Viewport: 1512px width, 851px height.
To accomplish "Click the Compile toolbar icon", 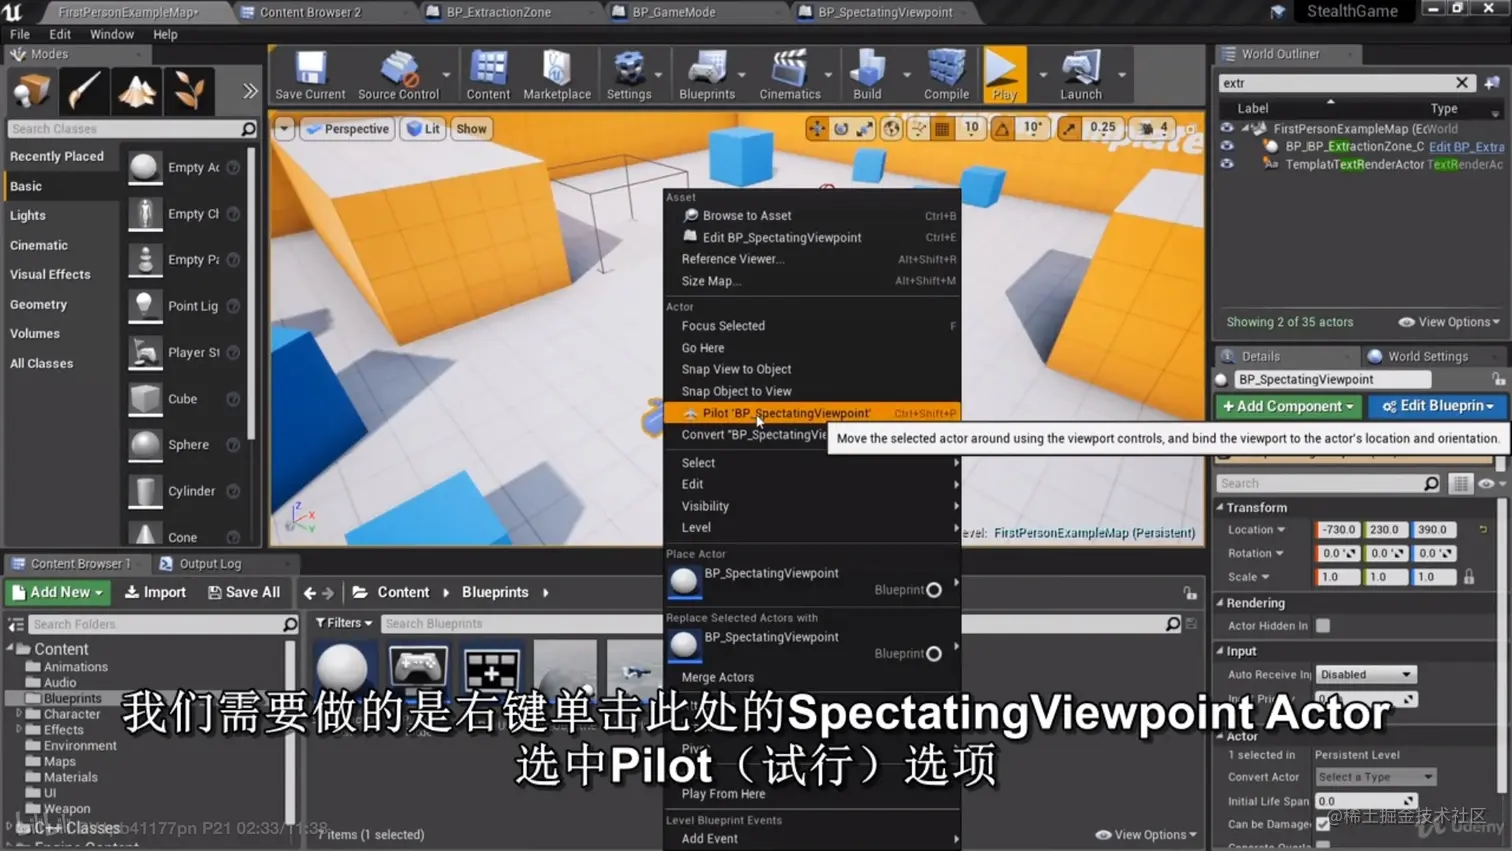I will point(946,75).
